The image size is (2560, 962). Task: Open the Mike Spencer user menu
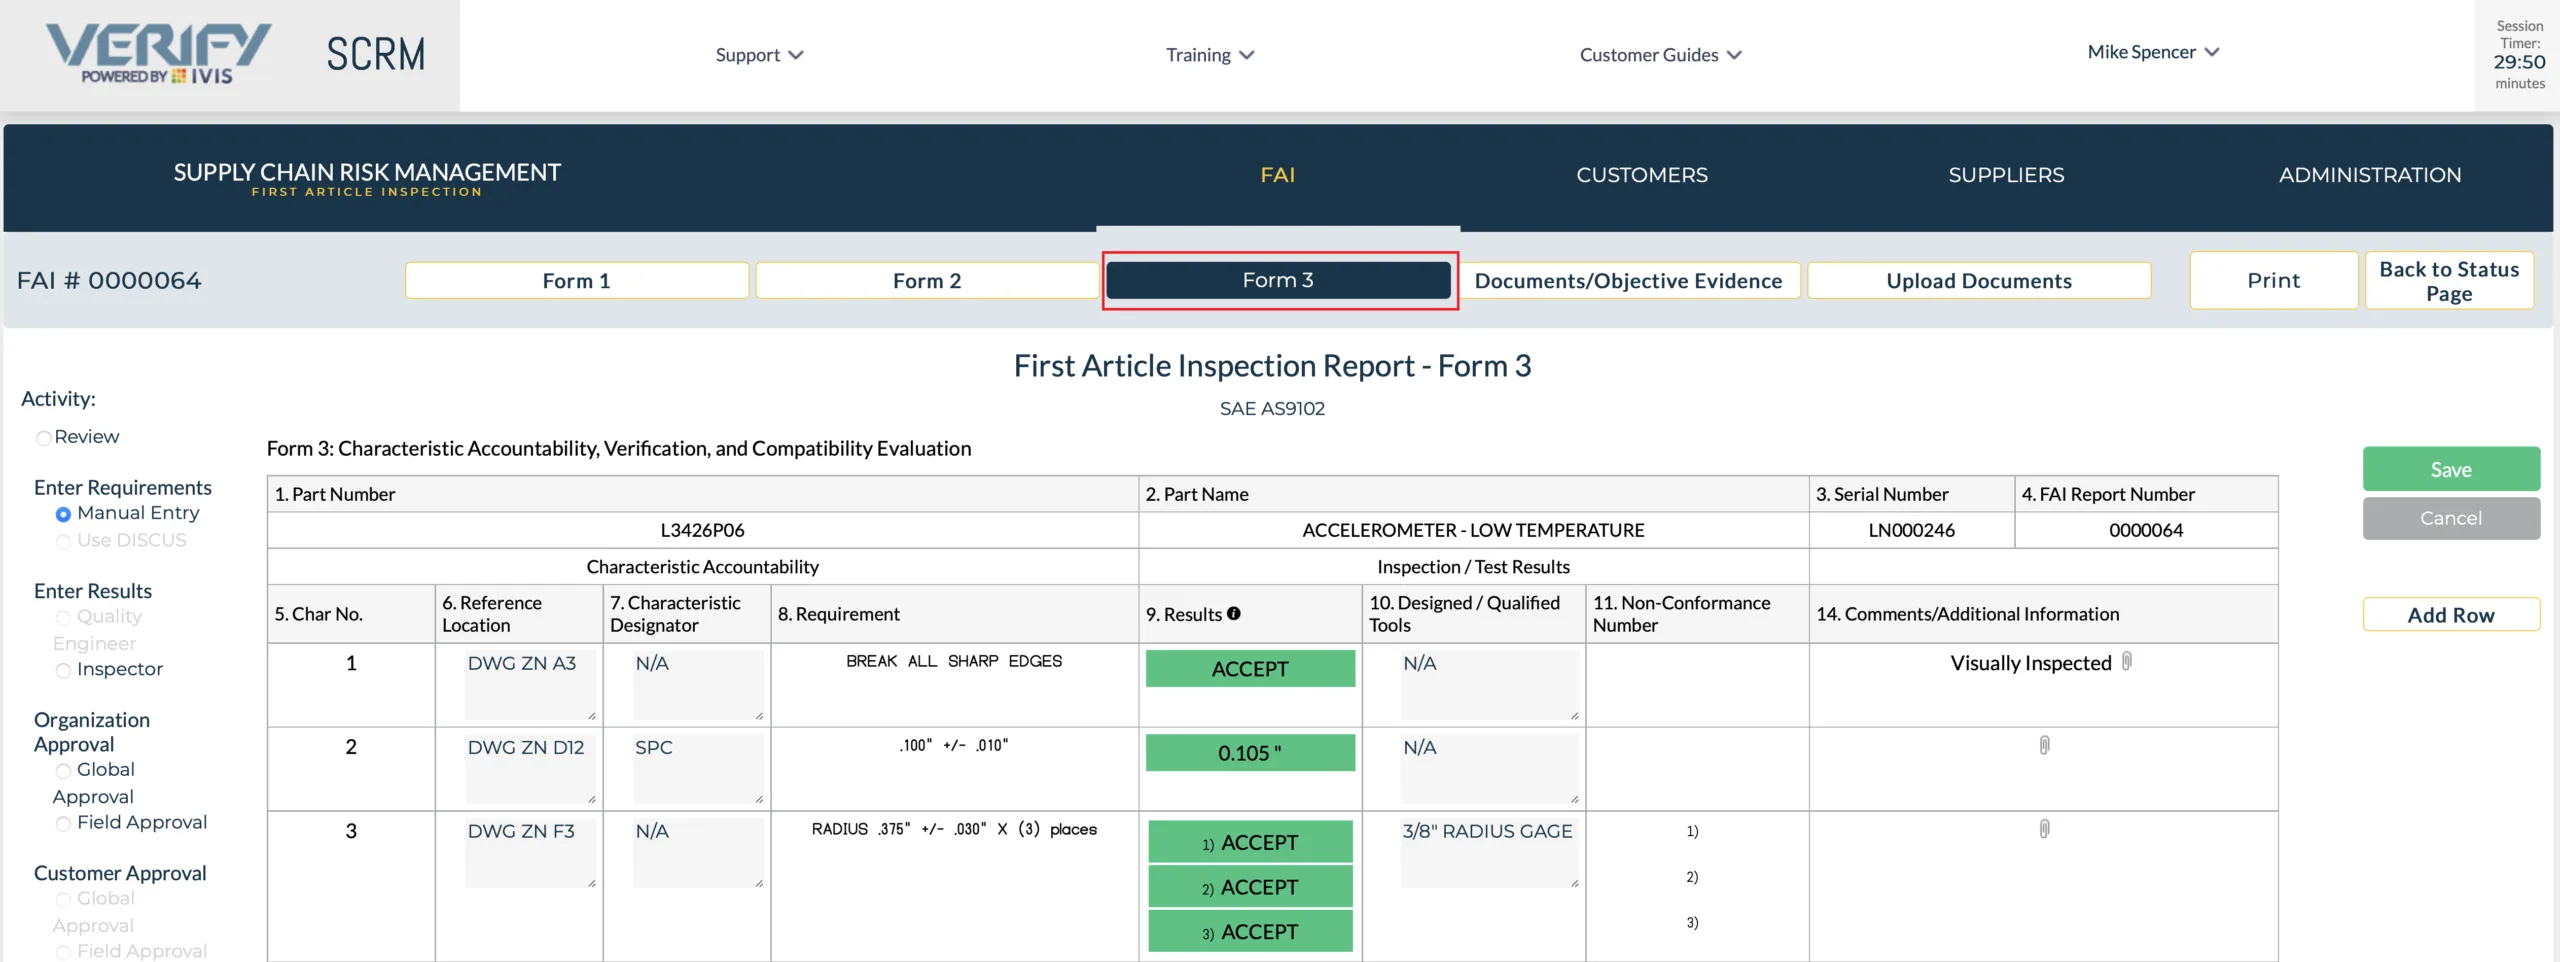tap(2152, 52)
